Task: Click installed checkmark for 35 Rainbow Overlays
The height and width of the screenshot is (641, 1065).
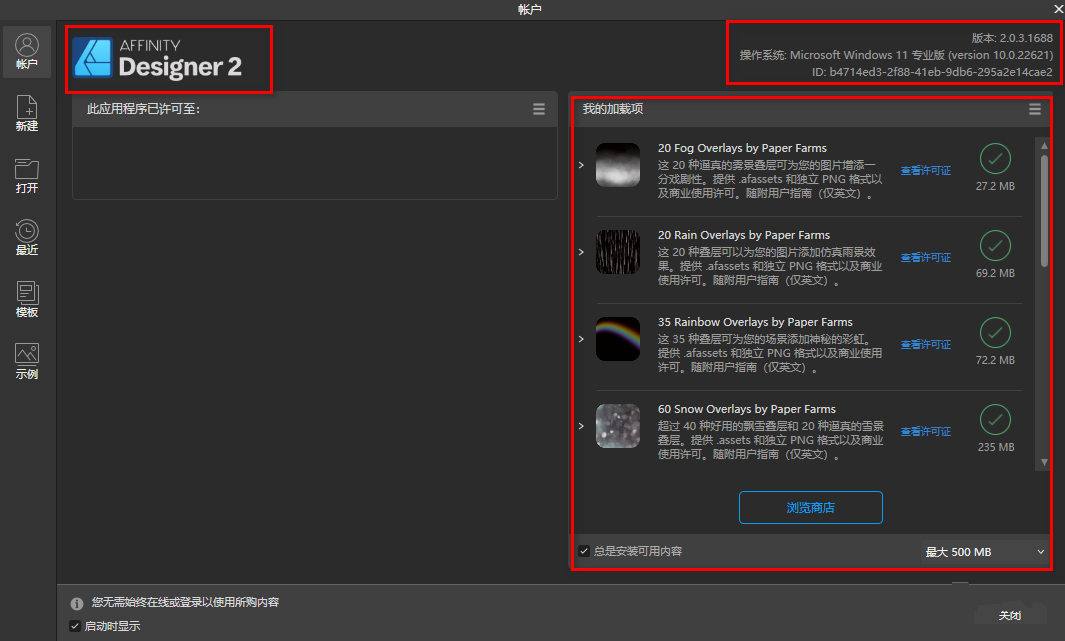Action: 995,333
